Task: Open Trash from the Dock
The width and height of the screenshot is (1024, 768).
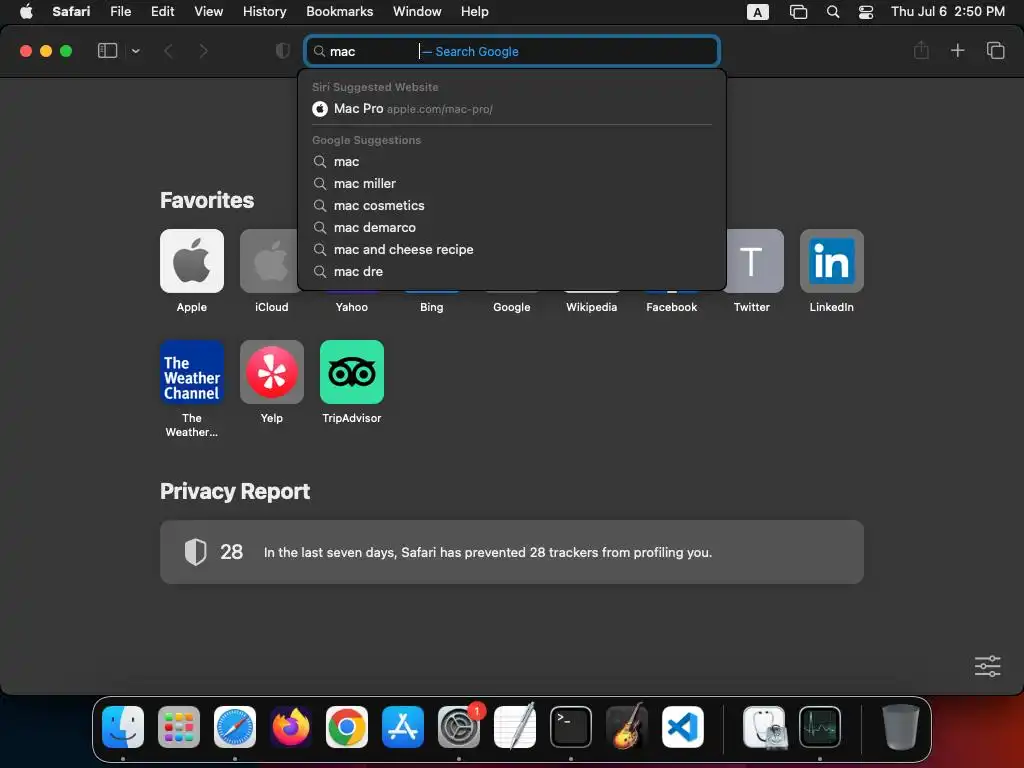Action: (x=901, y=726)
